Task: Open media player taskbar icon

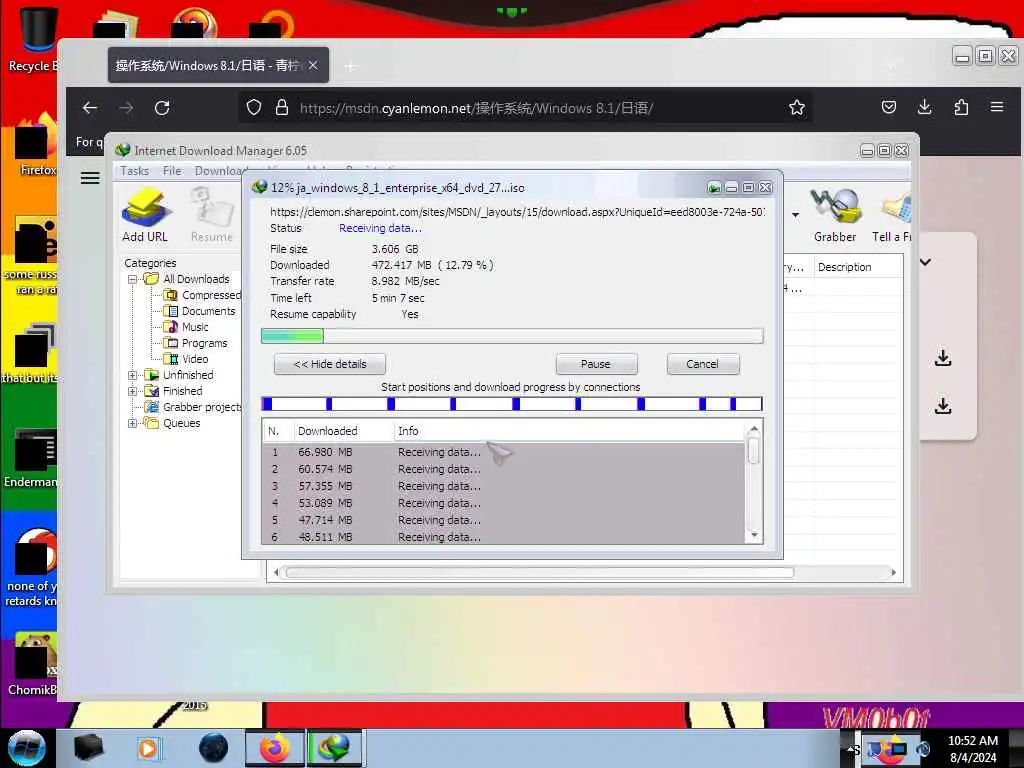Action: (149, 748)
